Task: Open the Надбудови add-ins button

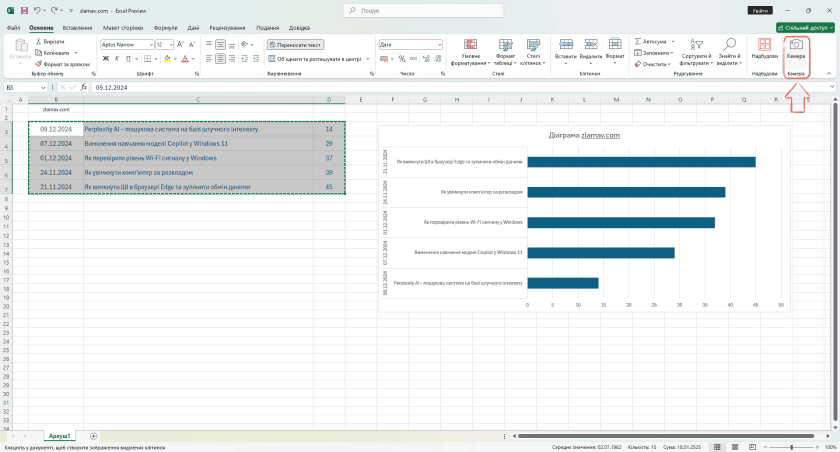Action: point(764,49)
